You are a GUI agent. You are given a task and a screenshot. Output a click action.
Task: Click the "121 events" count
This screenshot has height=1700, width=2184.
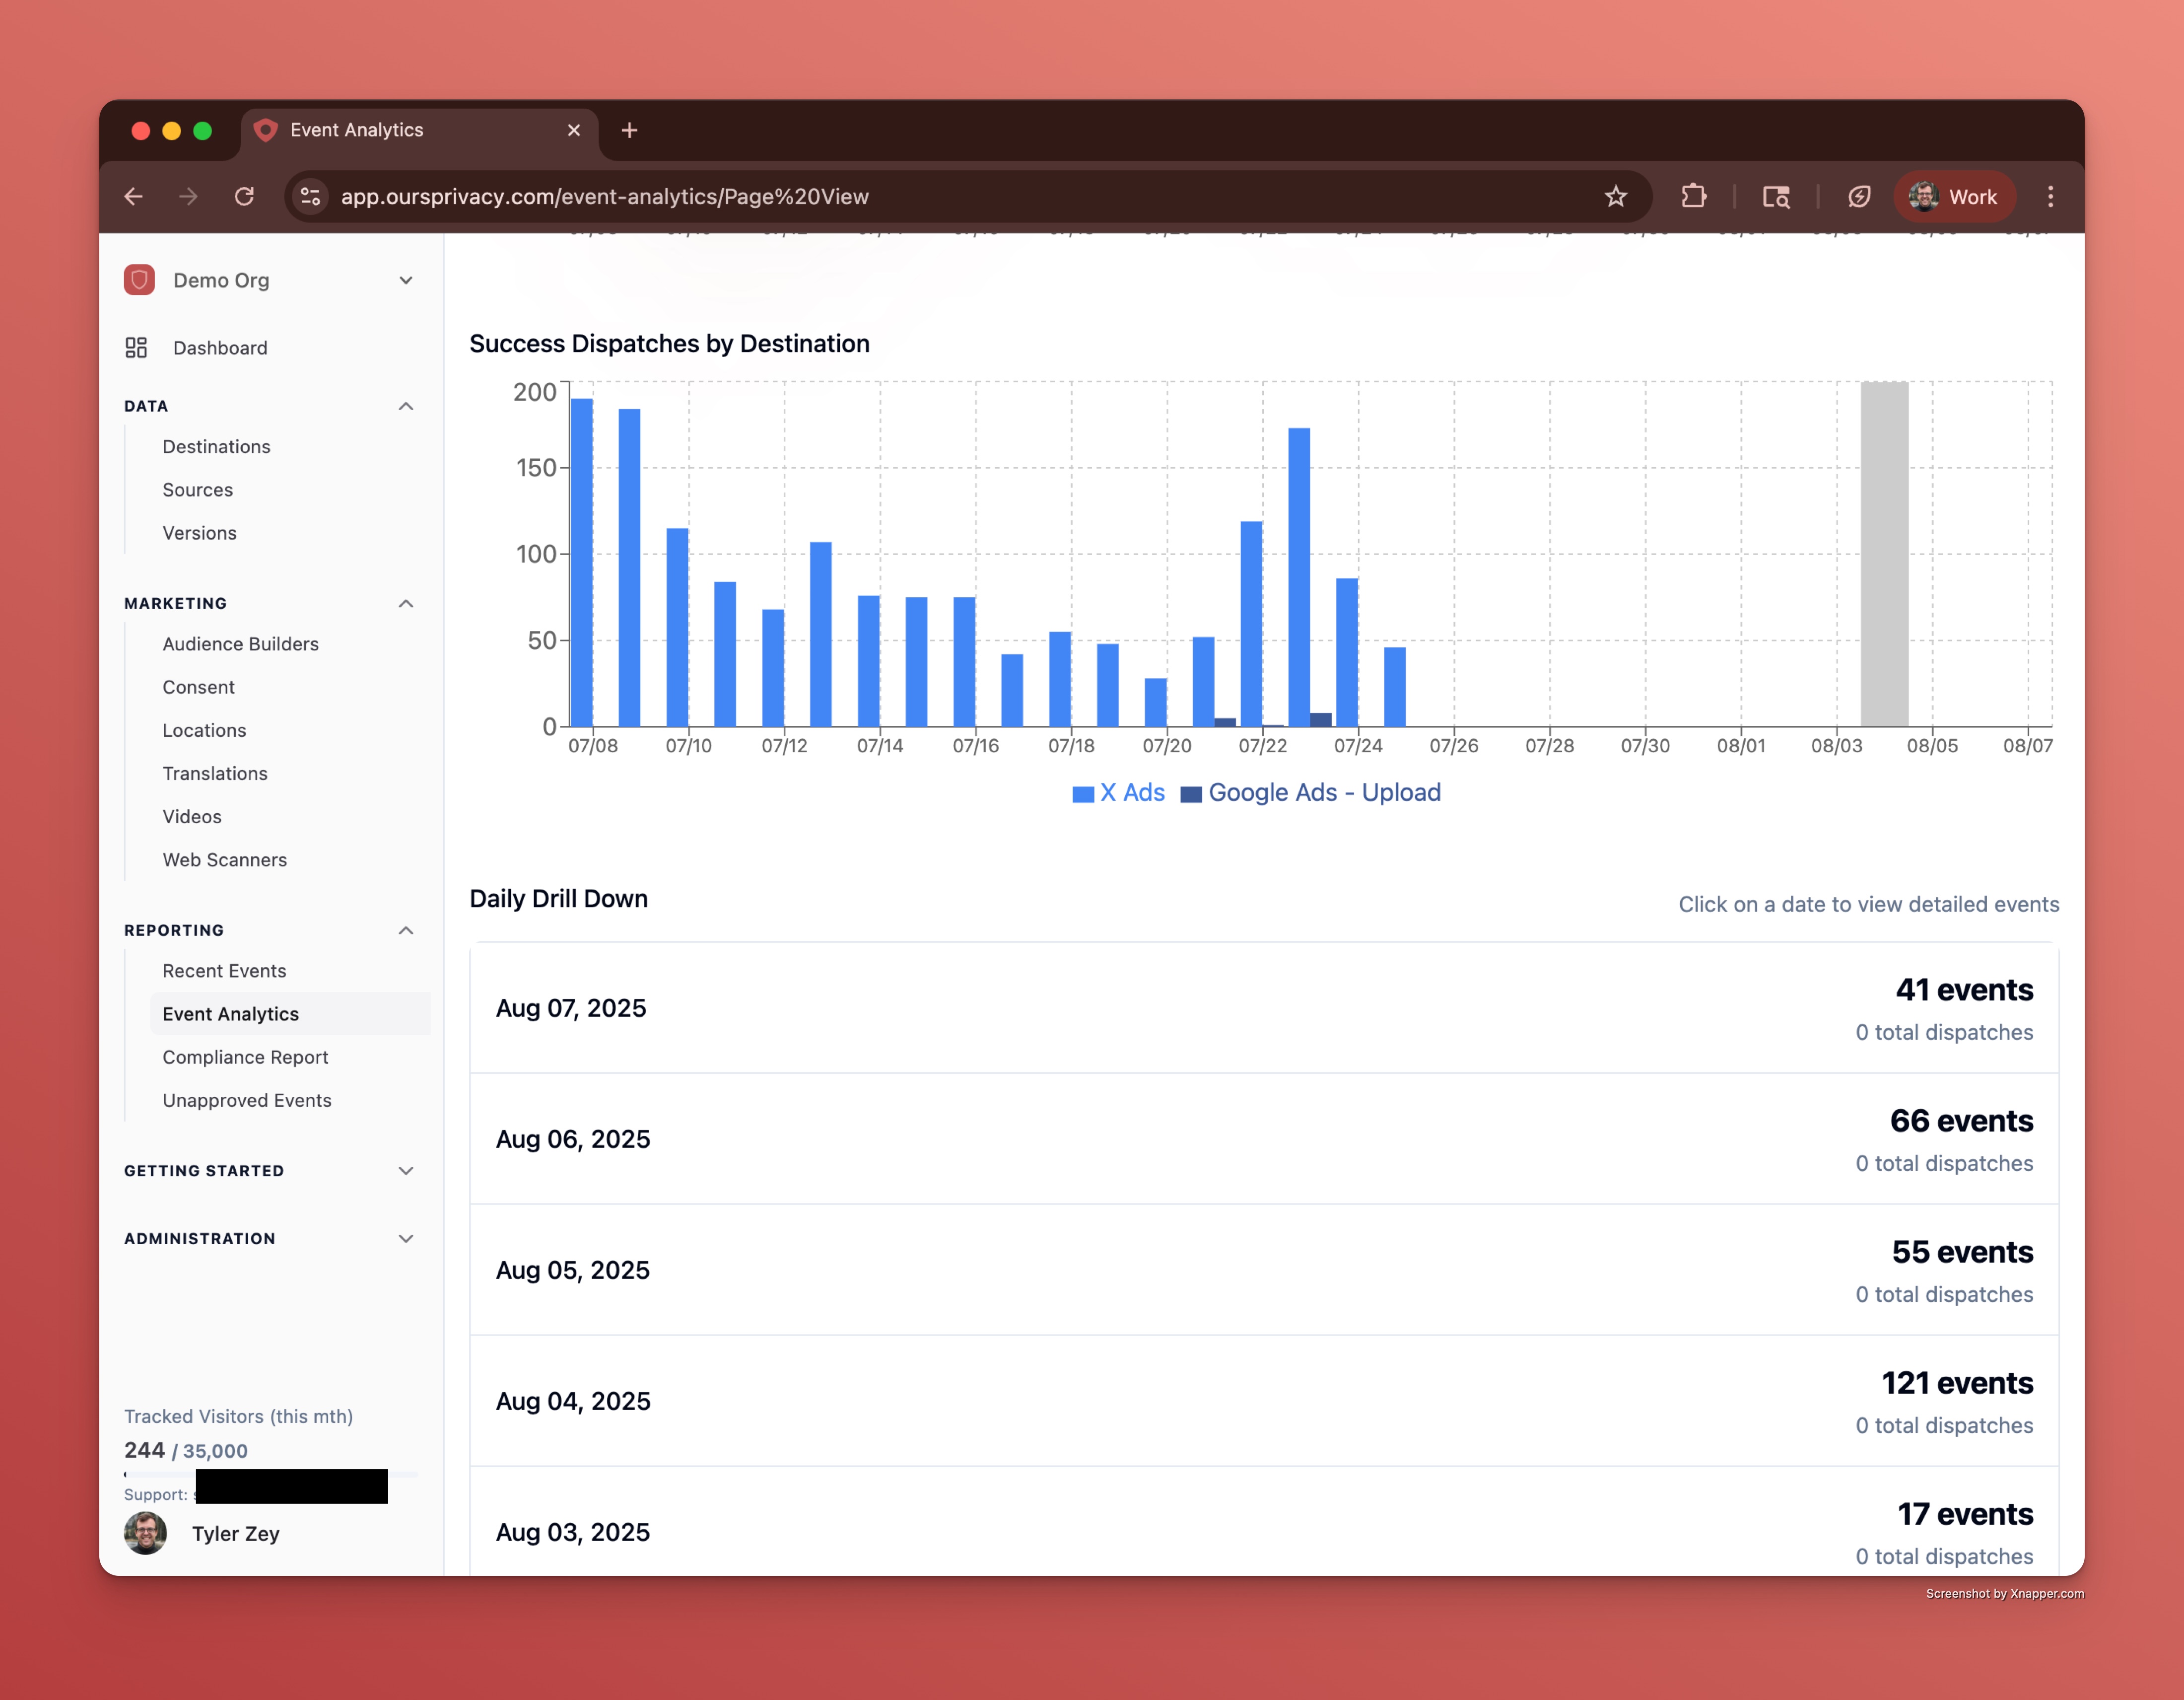click(x=1957, y=1383)
